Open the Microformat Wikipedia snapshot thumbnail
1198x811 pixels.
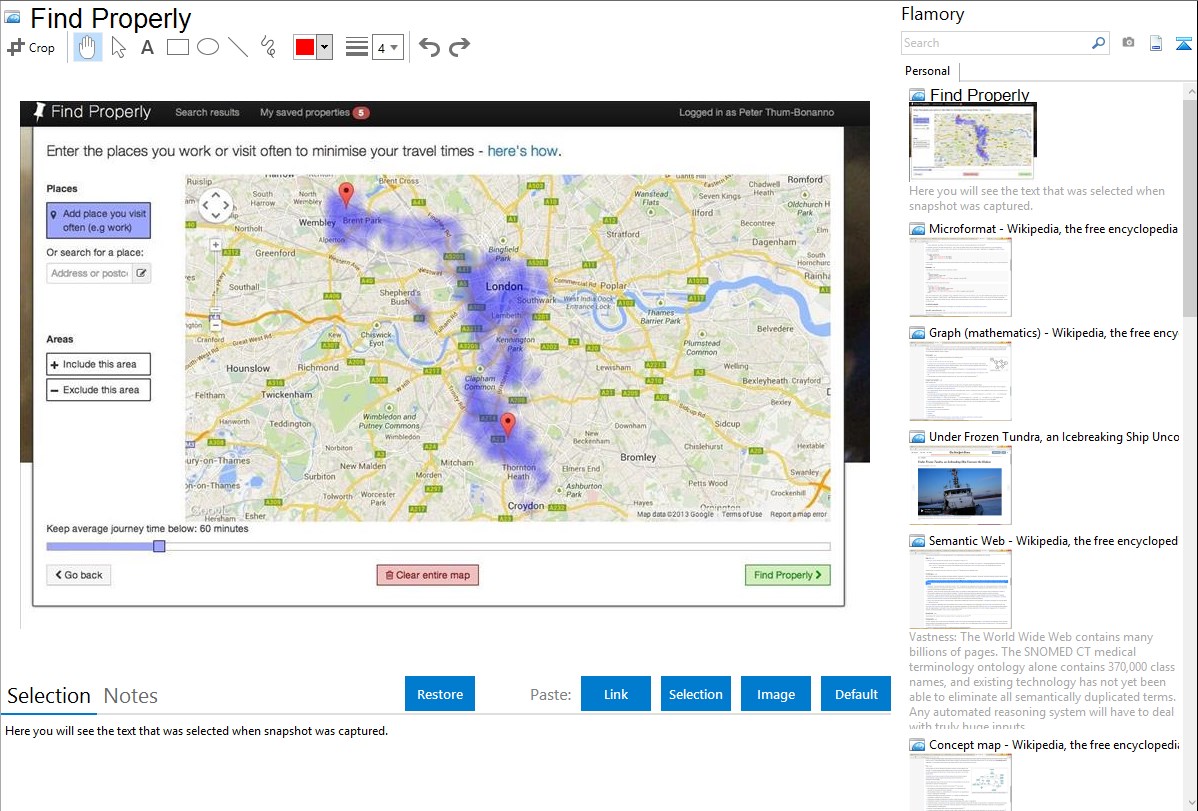960,277
